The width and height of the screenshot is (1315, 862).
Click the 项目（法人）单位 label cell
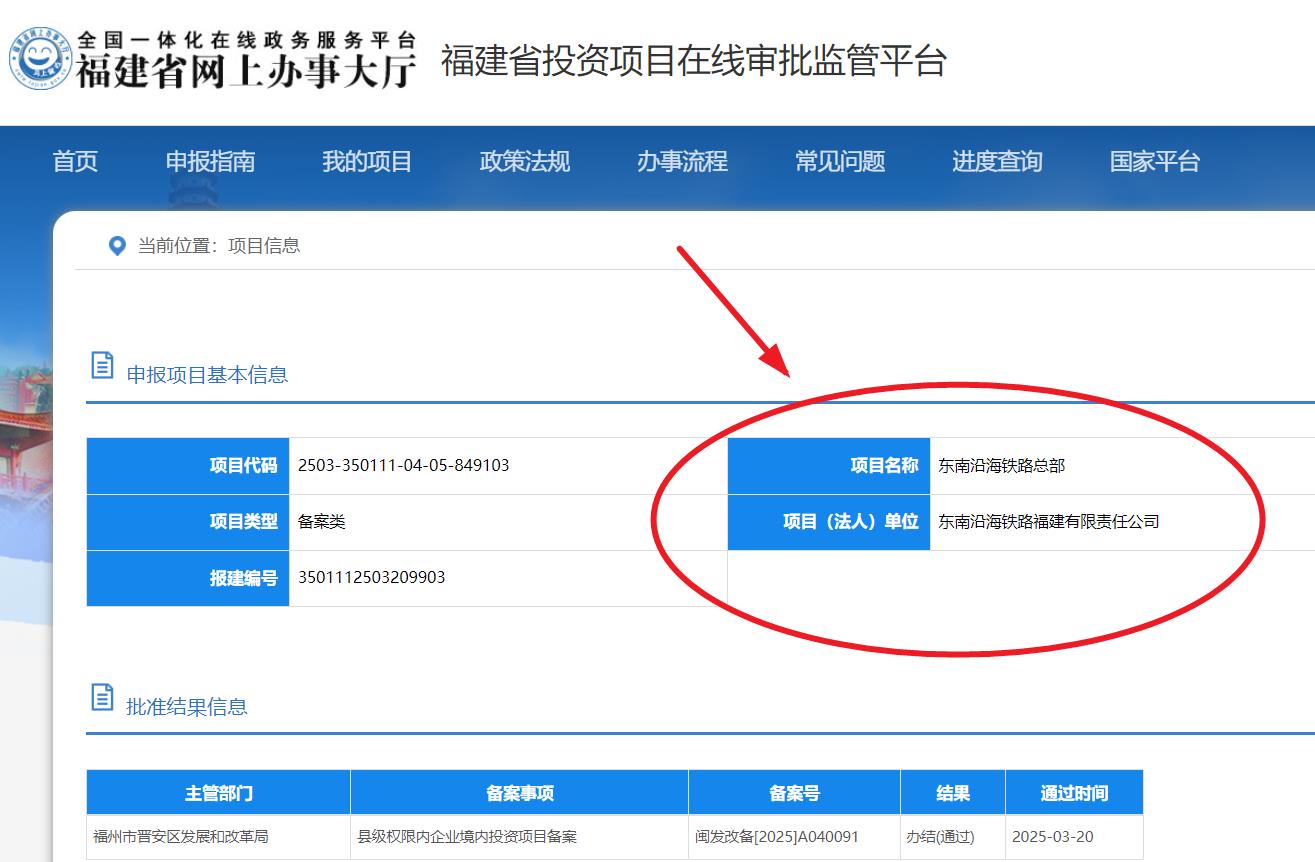click(829, 521)
